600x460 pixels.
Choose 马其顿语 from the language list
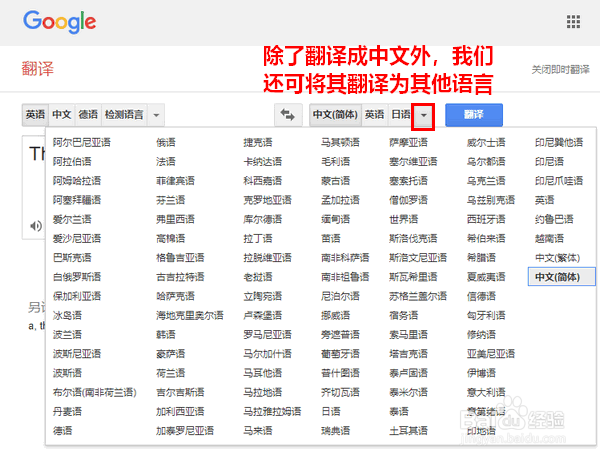click(341, 143)
